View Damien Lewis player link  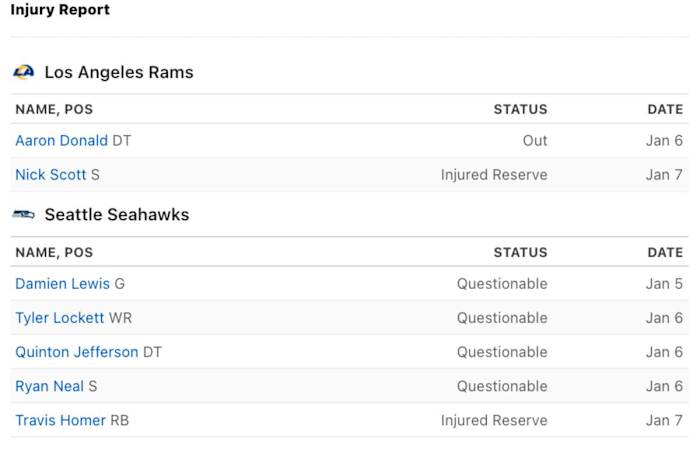click(62, 284)
